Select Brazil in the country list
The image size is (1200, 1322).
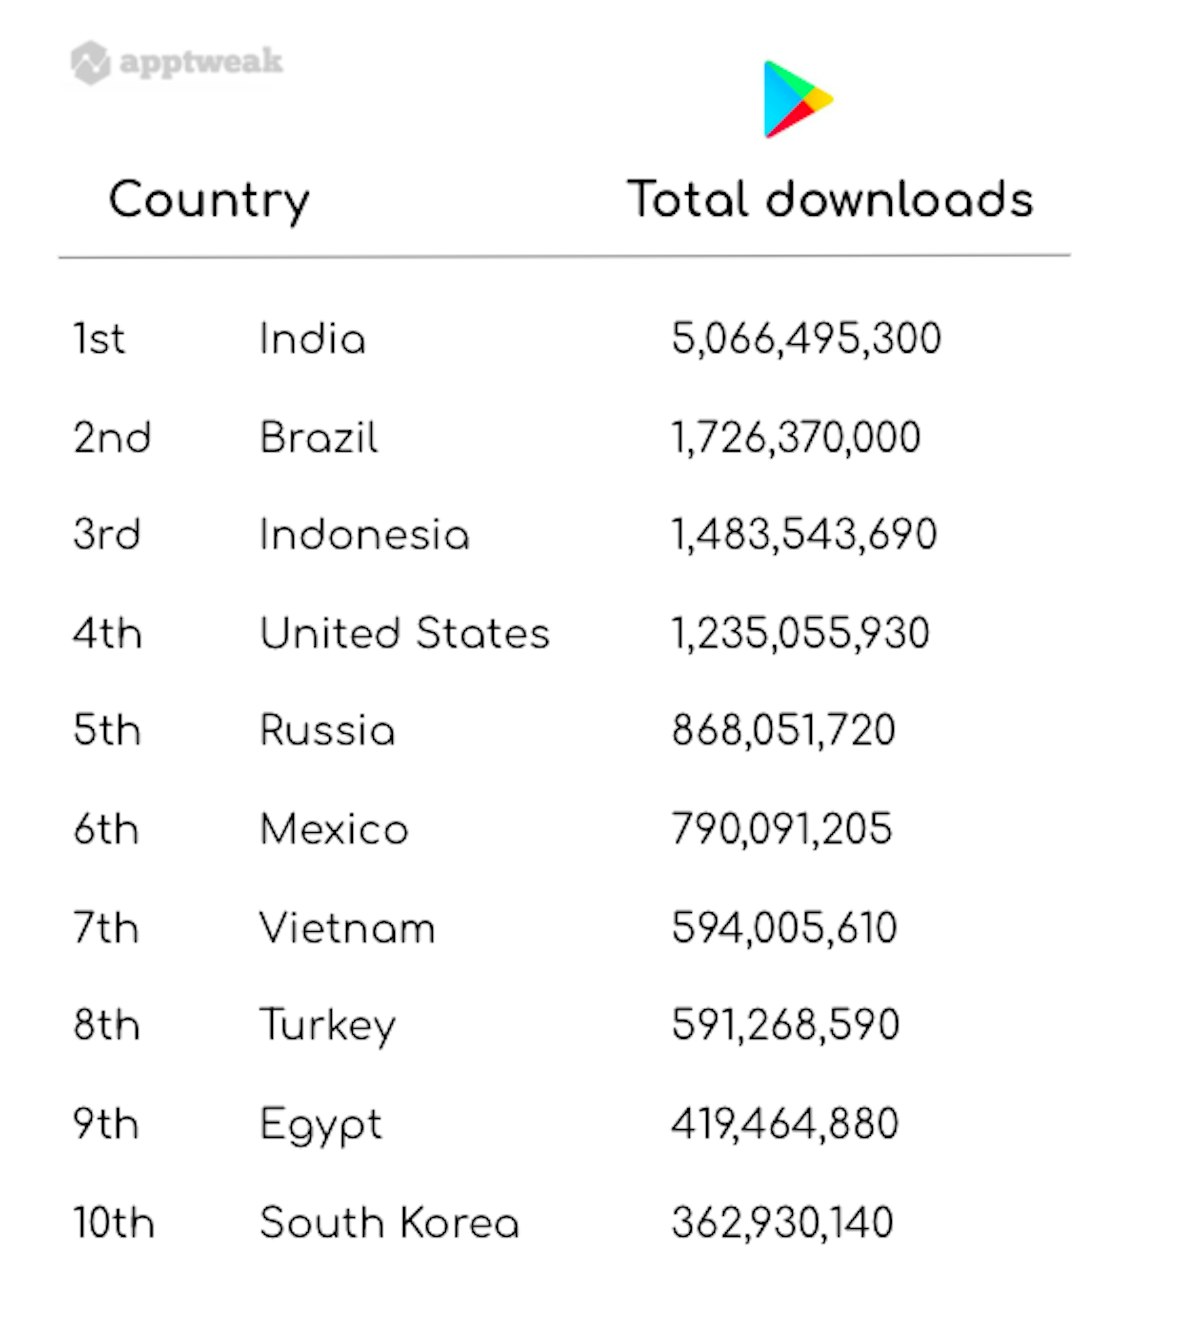[x=318, y=437]
